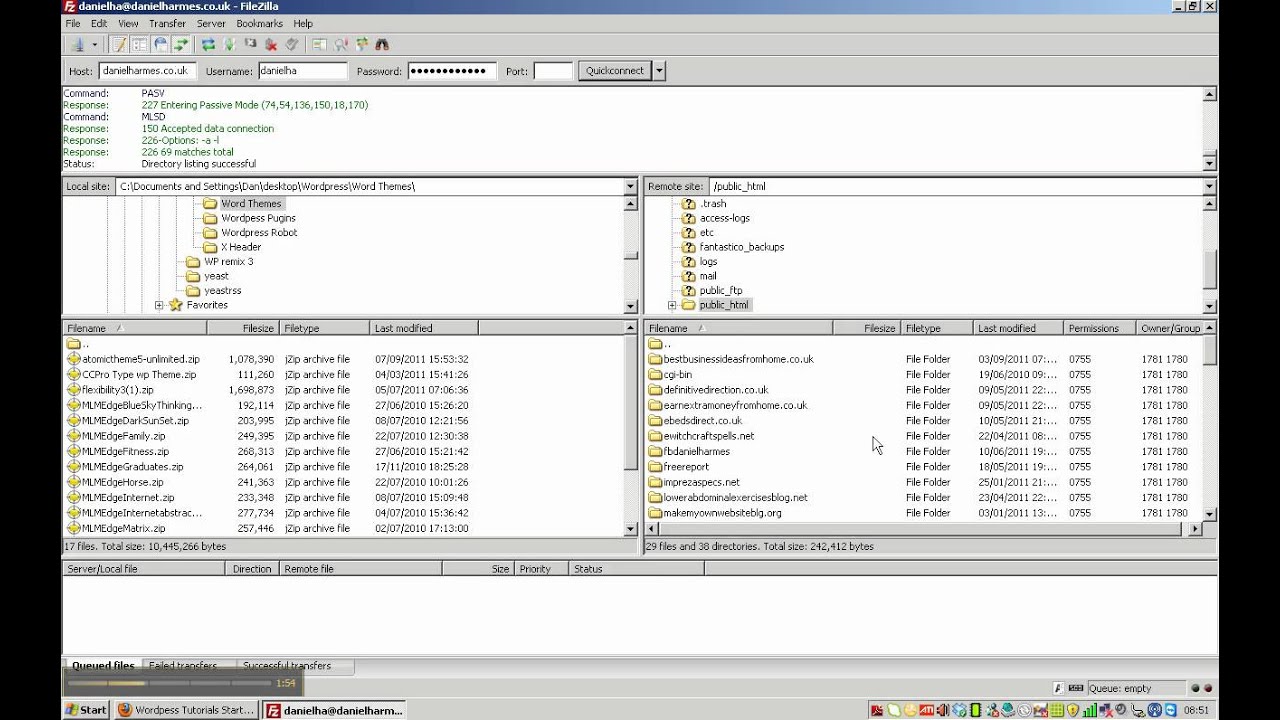The height and width of the screenshot is (720, 1280).
Task: Toggle the transfer queue display
Action: click(x=181, y=44)
